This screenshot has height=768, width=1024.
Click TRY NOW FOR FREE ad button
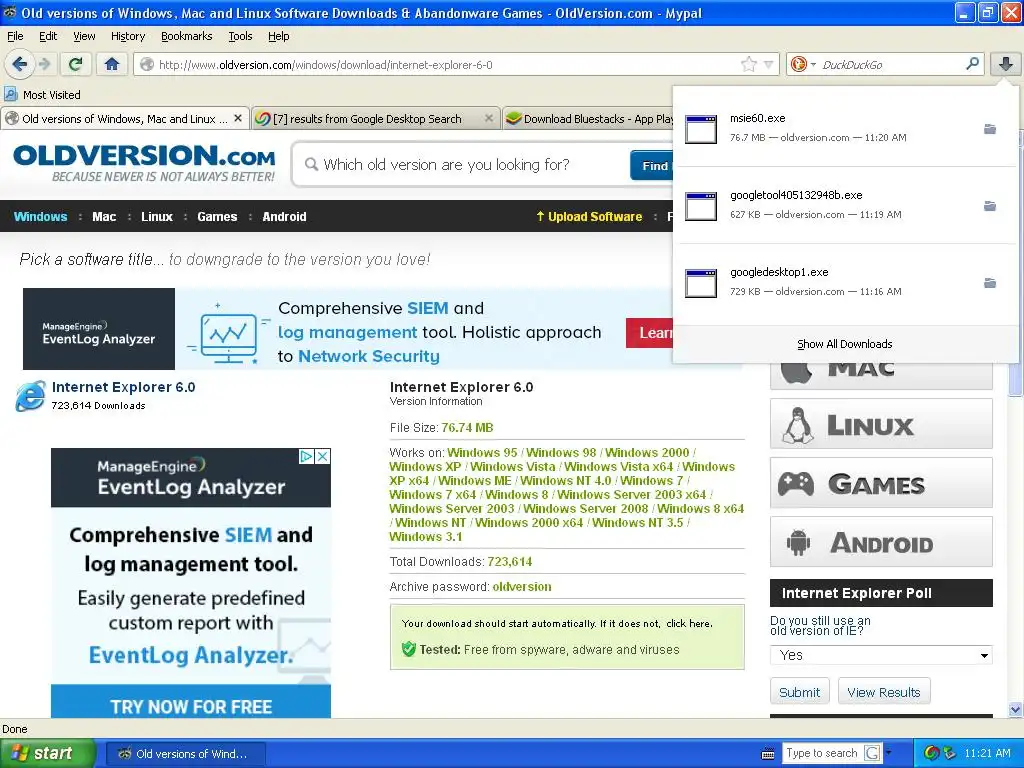(x=191, y=703)
